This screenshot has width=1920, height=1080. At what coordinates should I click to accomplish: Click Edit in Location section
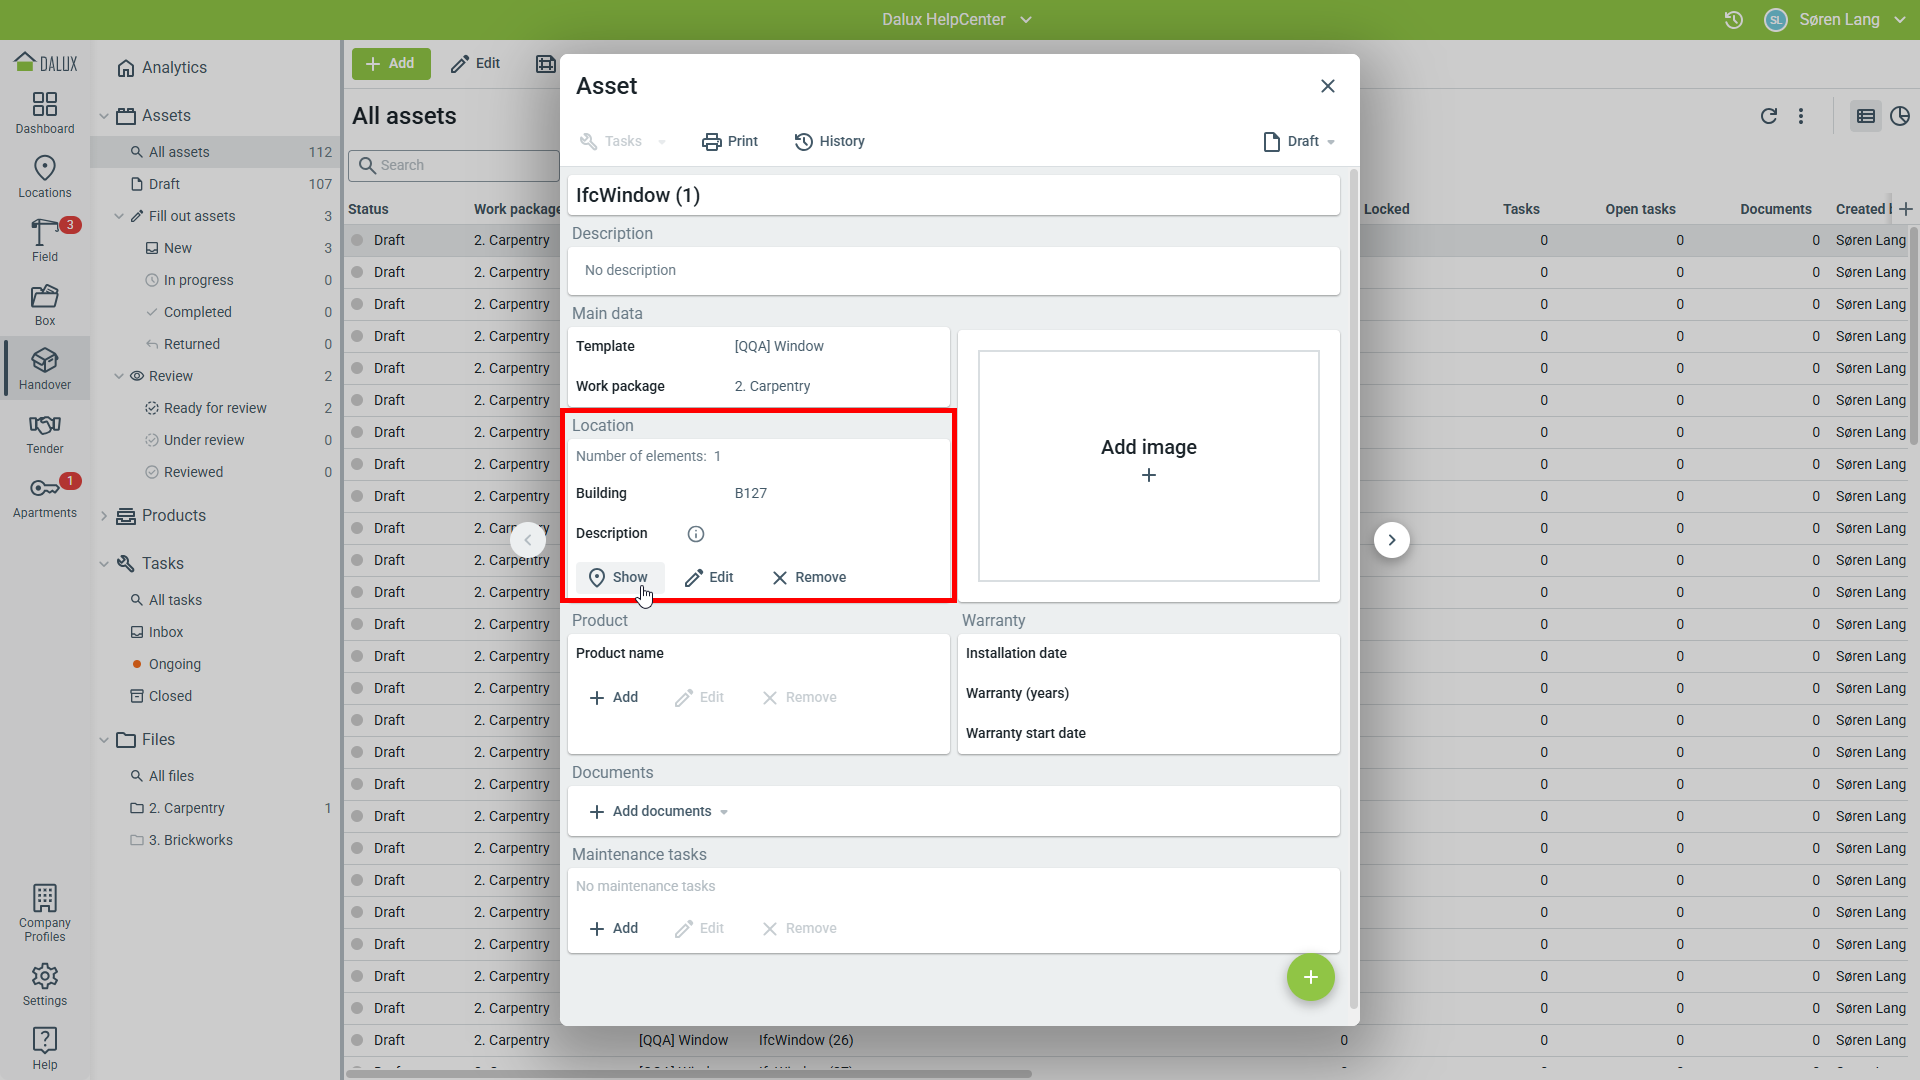click(709, 577)
